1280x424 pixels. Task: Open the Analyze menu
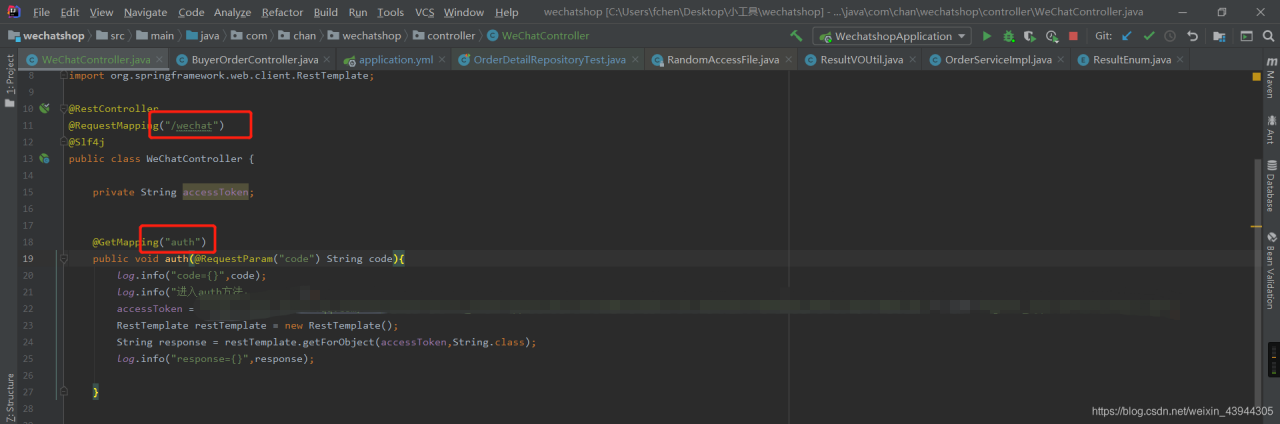click(233, 12)
